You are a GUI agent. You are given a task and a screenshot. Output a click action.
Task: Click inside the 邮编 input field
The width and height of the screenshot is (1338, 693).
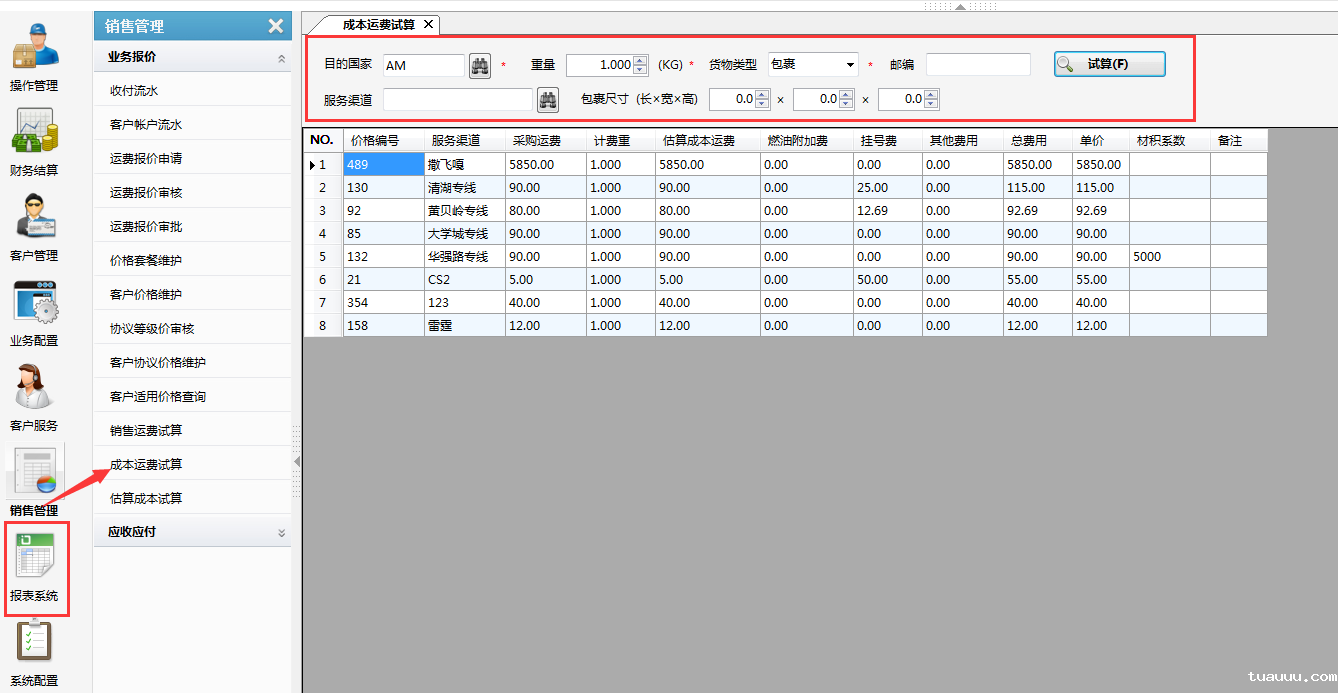(x=978, y=64)
